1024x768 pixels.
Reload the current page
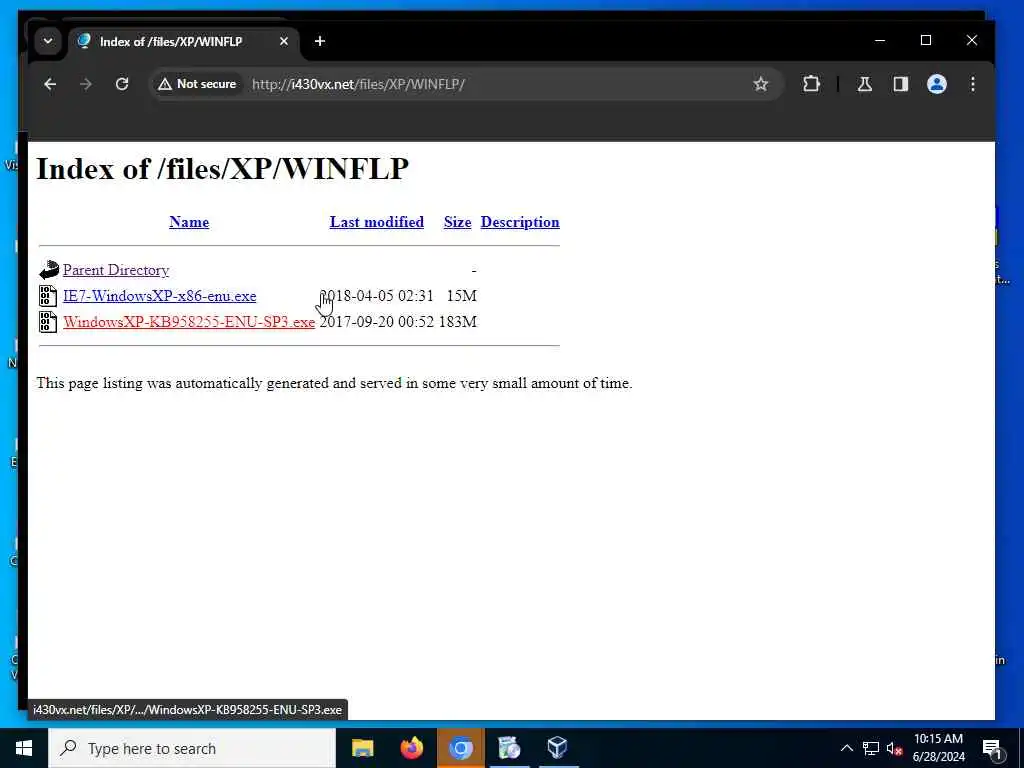coord(121,84)
